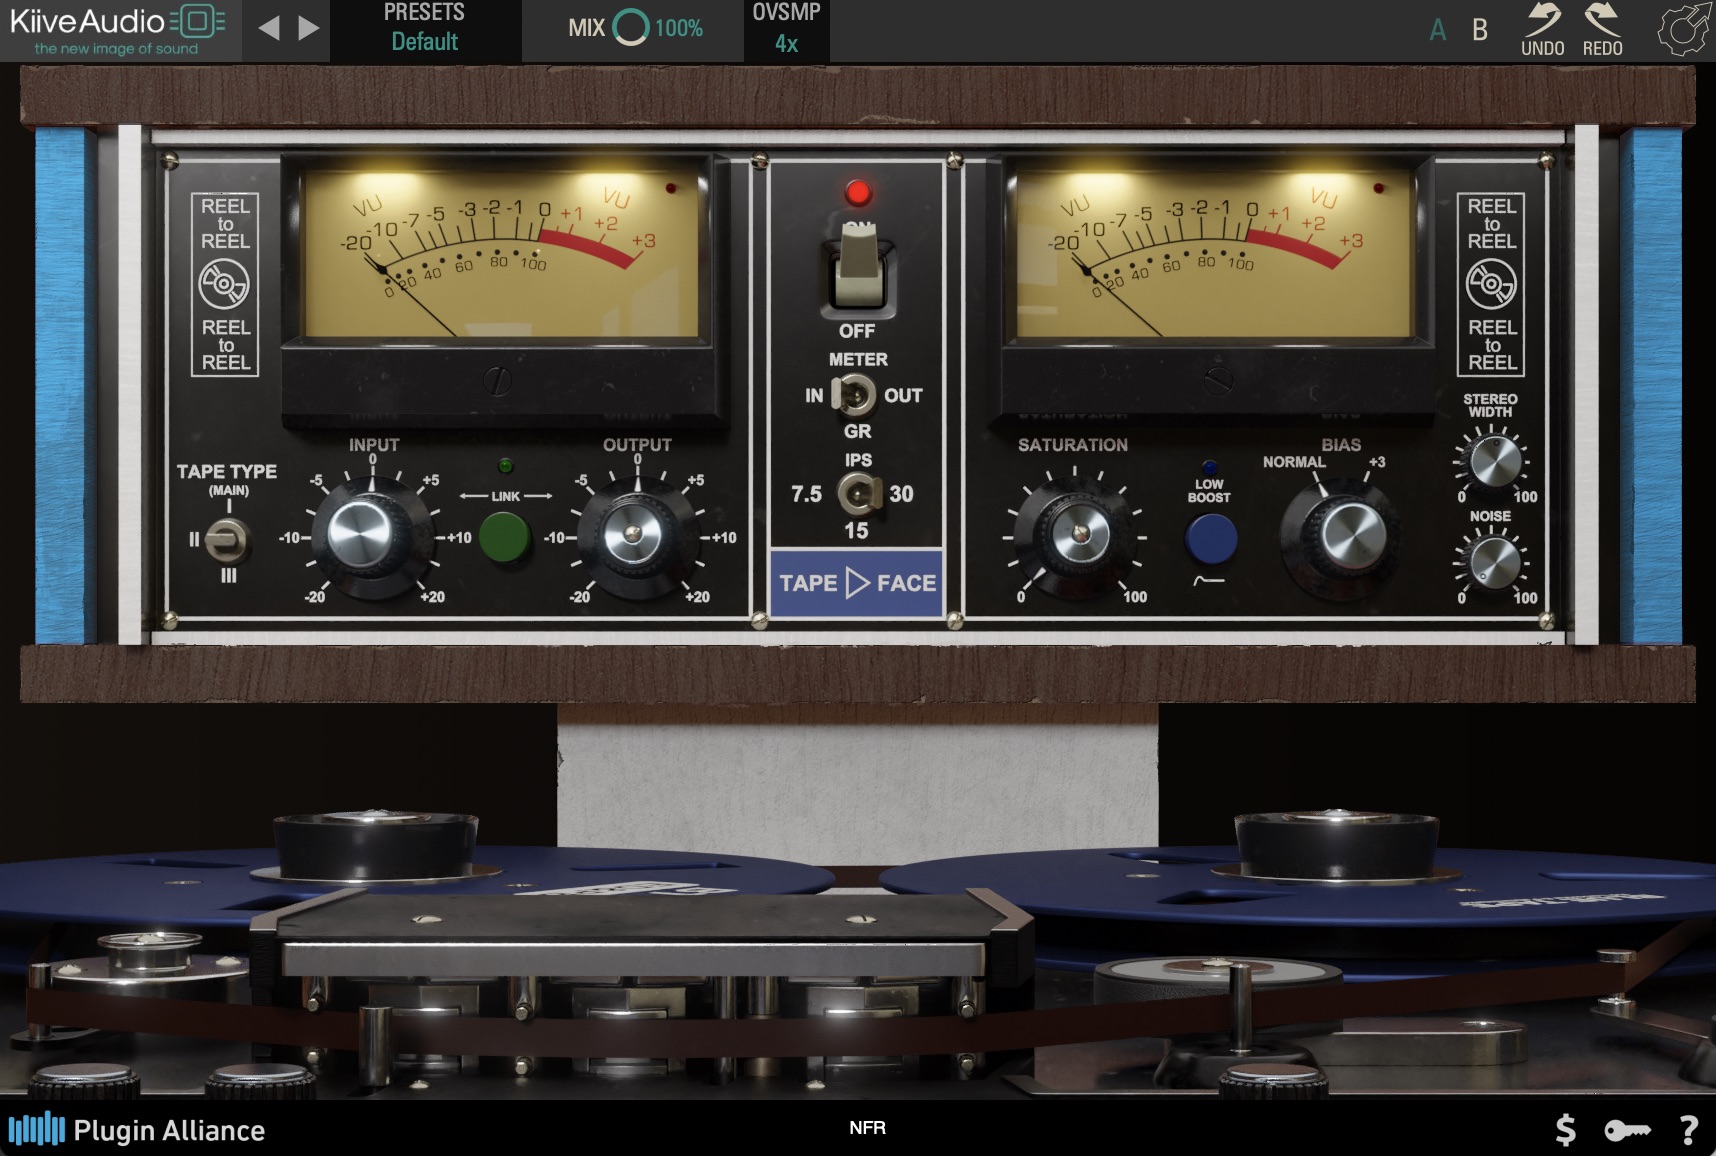Click the PRESETS header label
This screenshot has width=1716, height=1156.
pos(424,12)
